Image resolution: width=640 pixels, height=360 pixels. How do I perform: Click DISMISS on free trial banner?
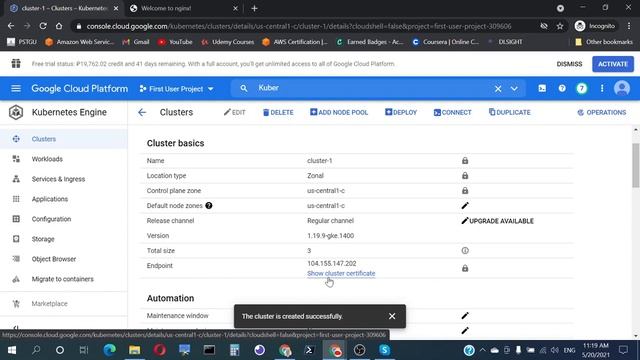[x=569, y=64]
